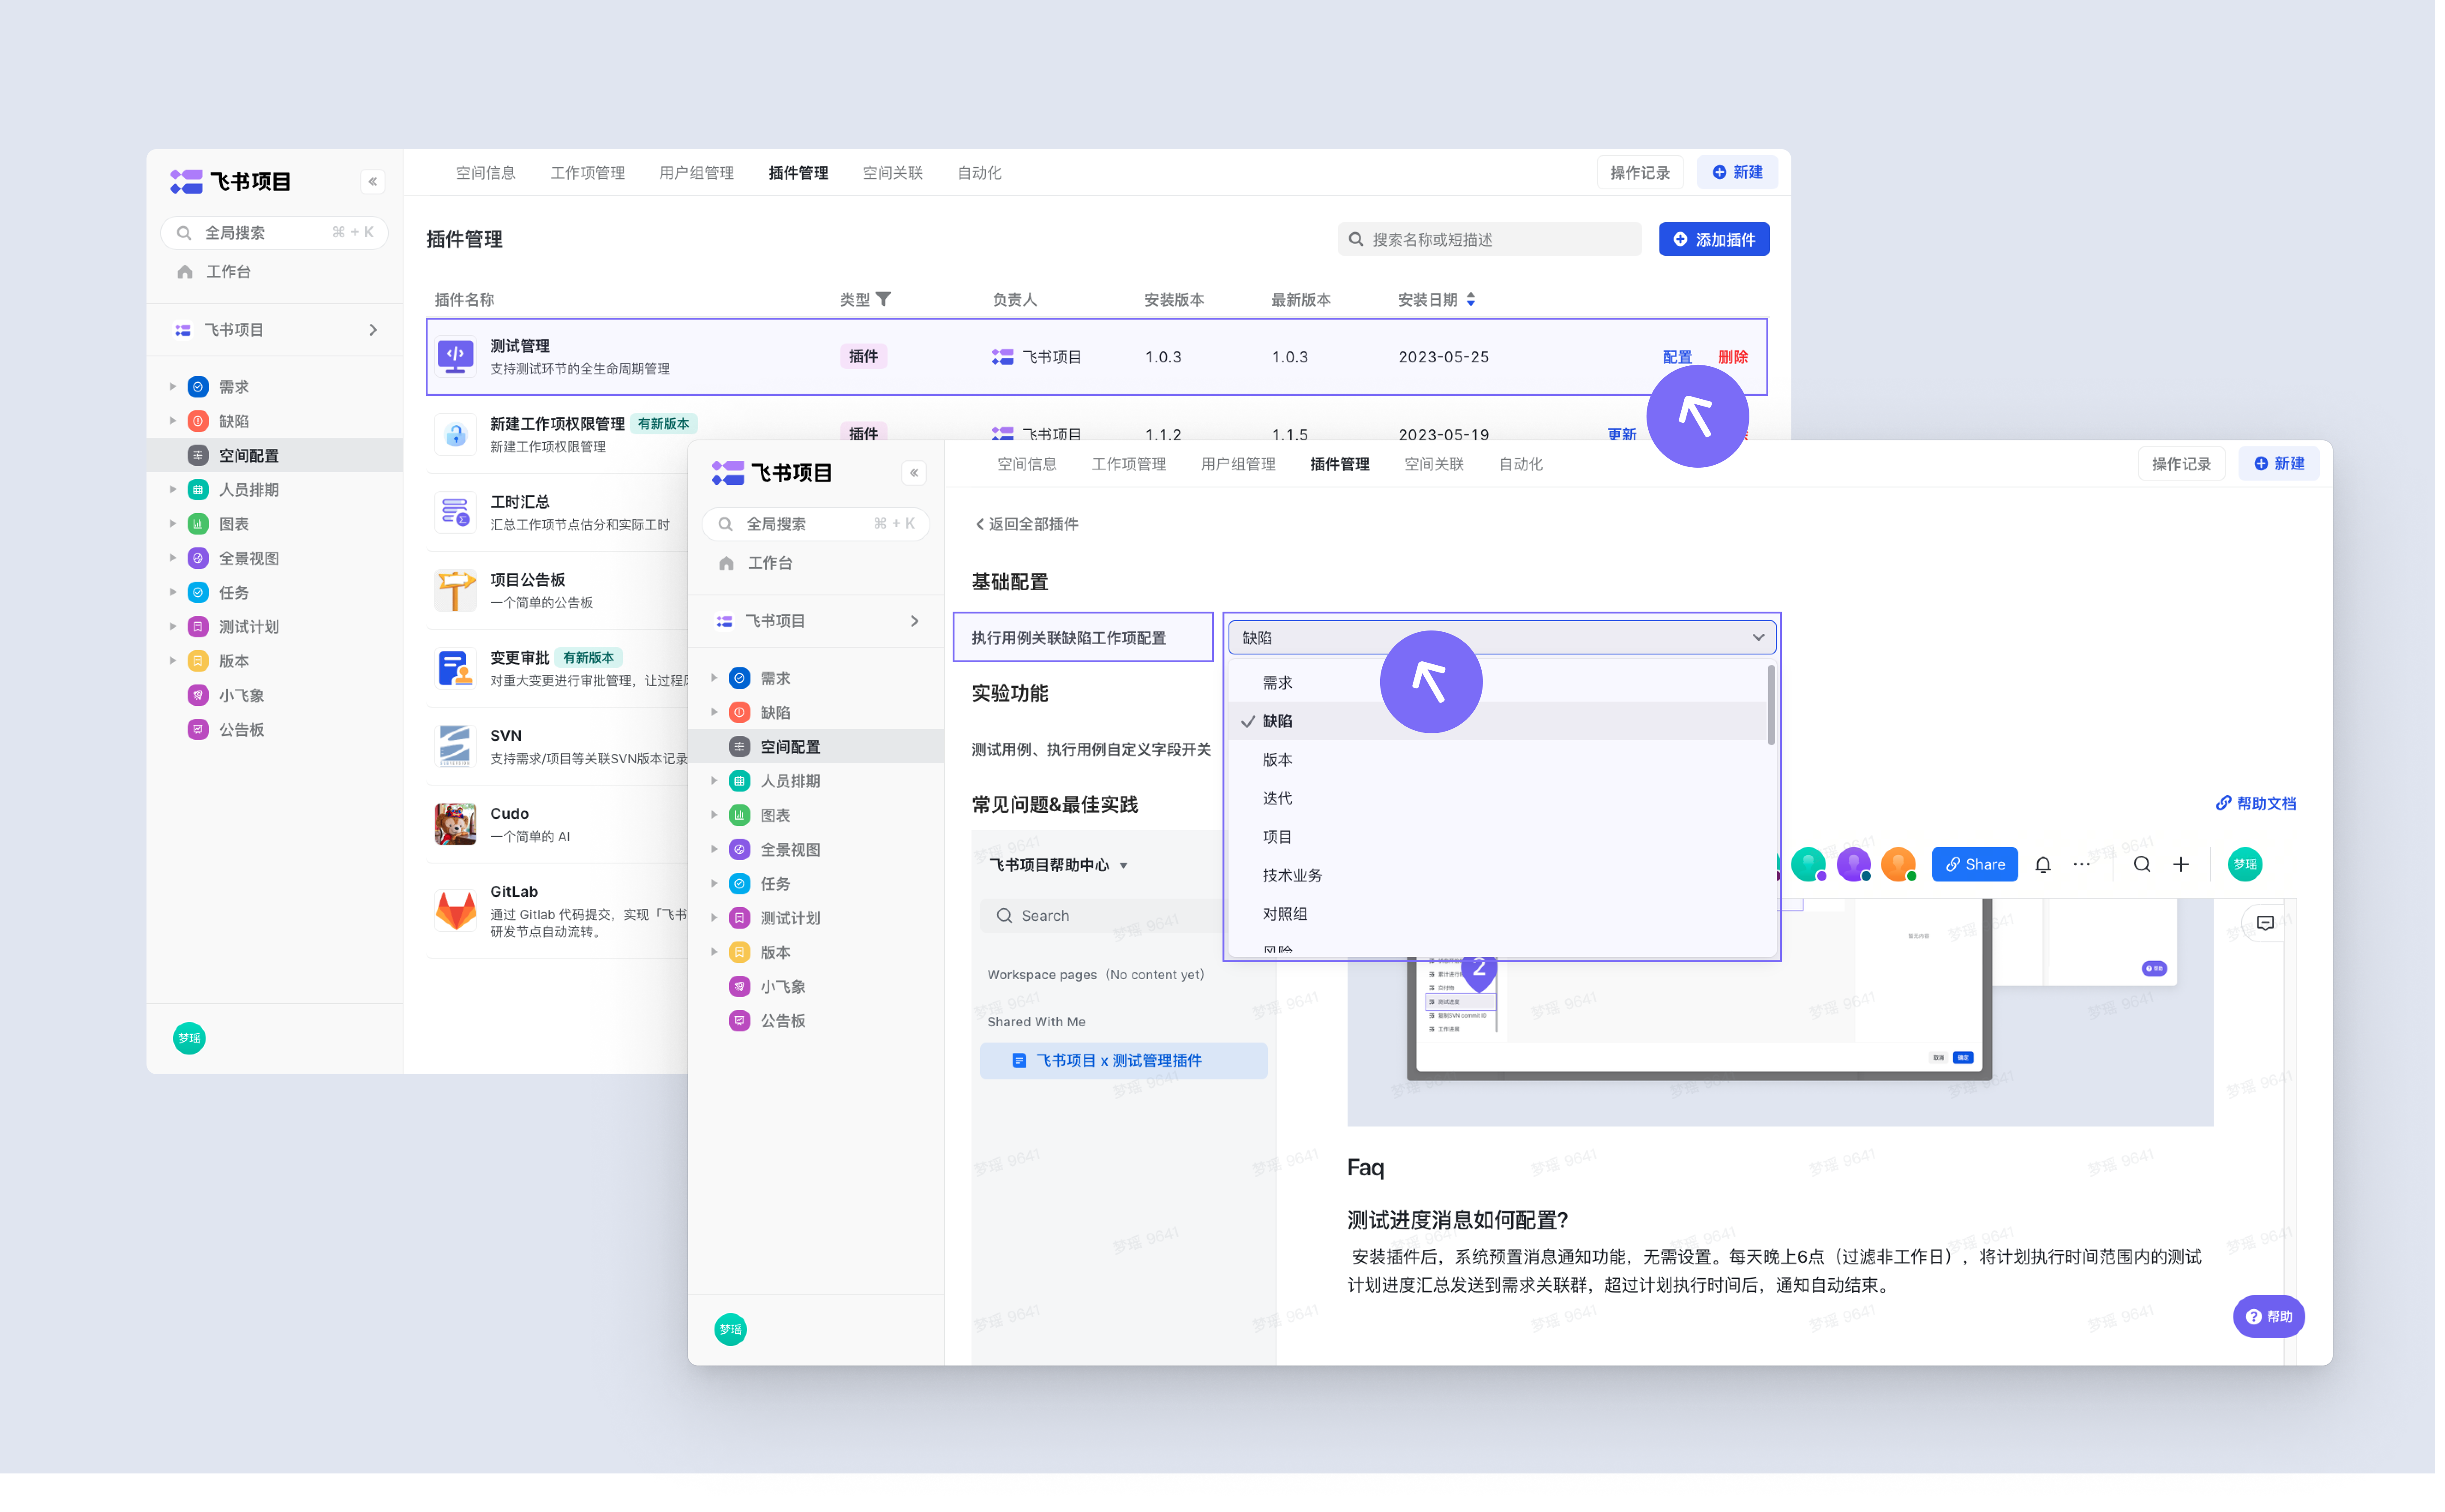This screenshot has width=2445, height=1512.
Task: Expand 人员排期 tree arrow in the back window
Action: click(x=172, y=489)
